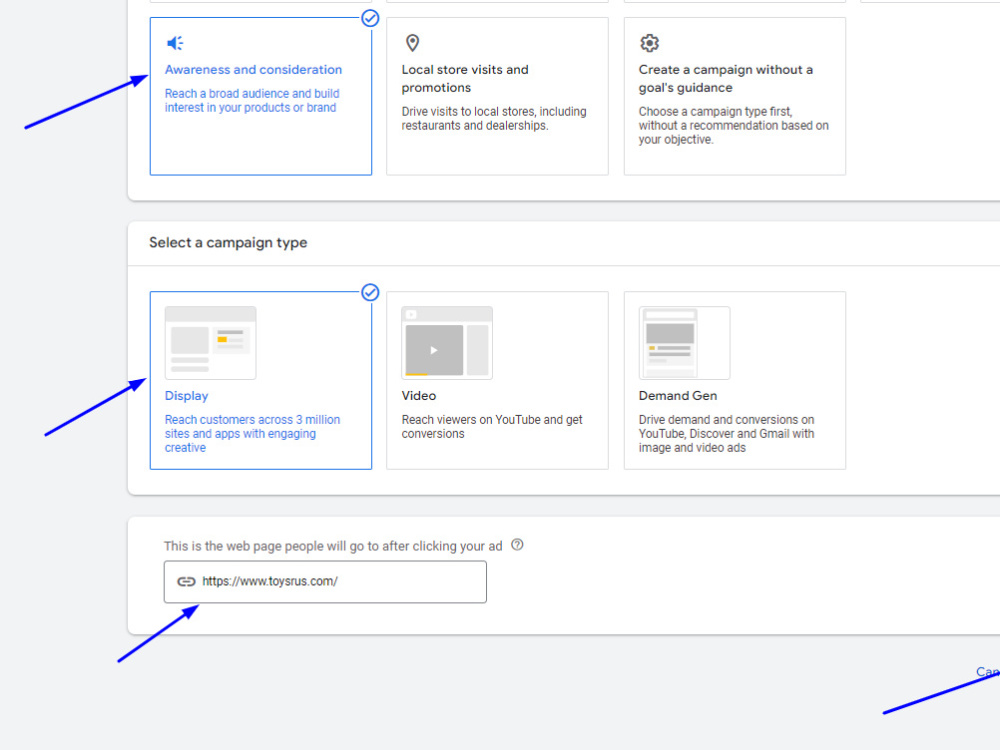Click 'Reach viewers on YouTube and get conversions'
The width and height of the screenshot is (1000, 750).
point(492,427)
